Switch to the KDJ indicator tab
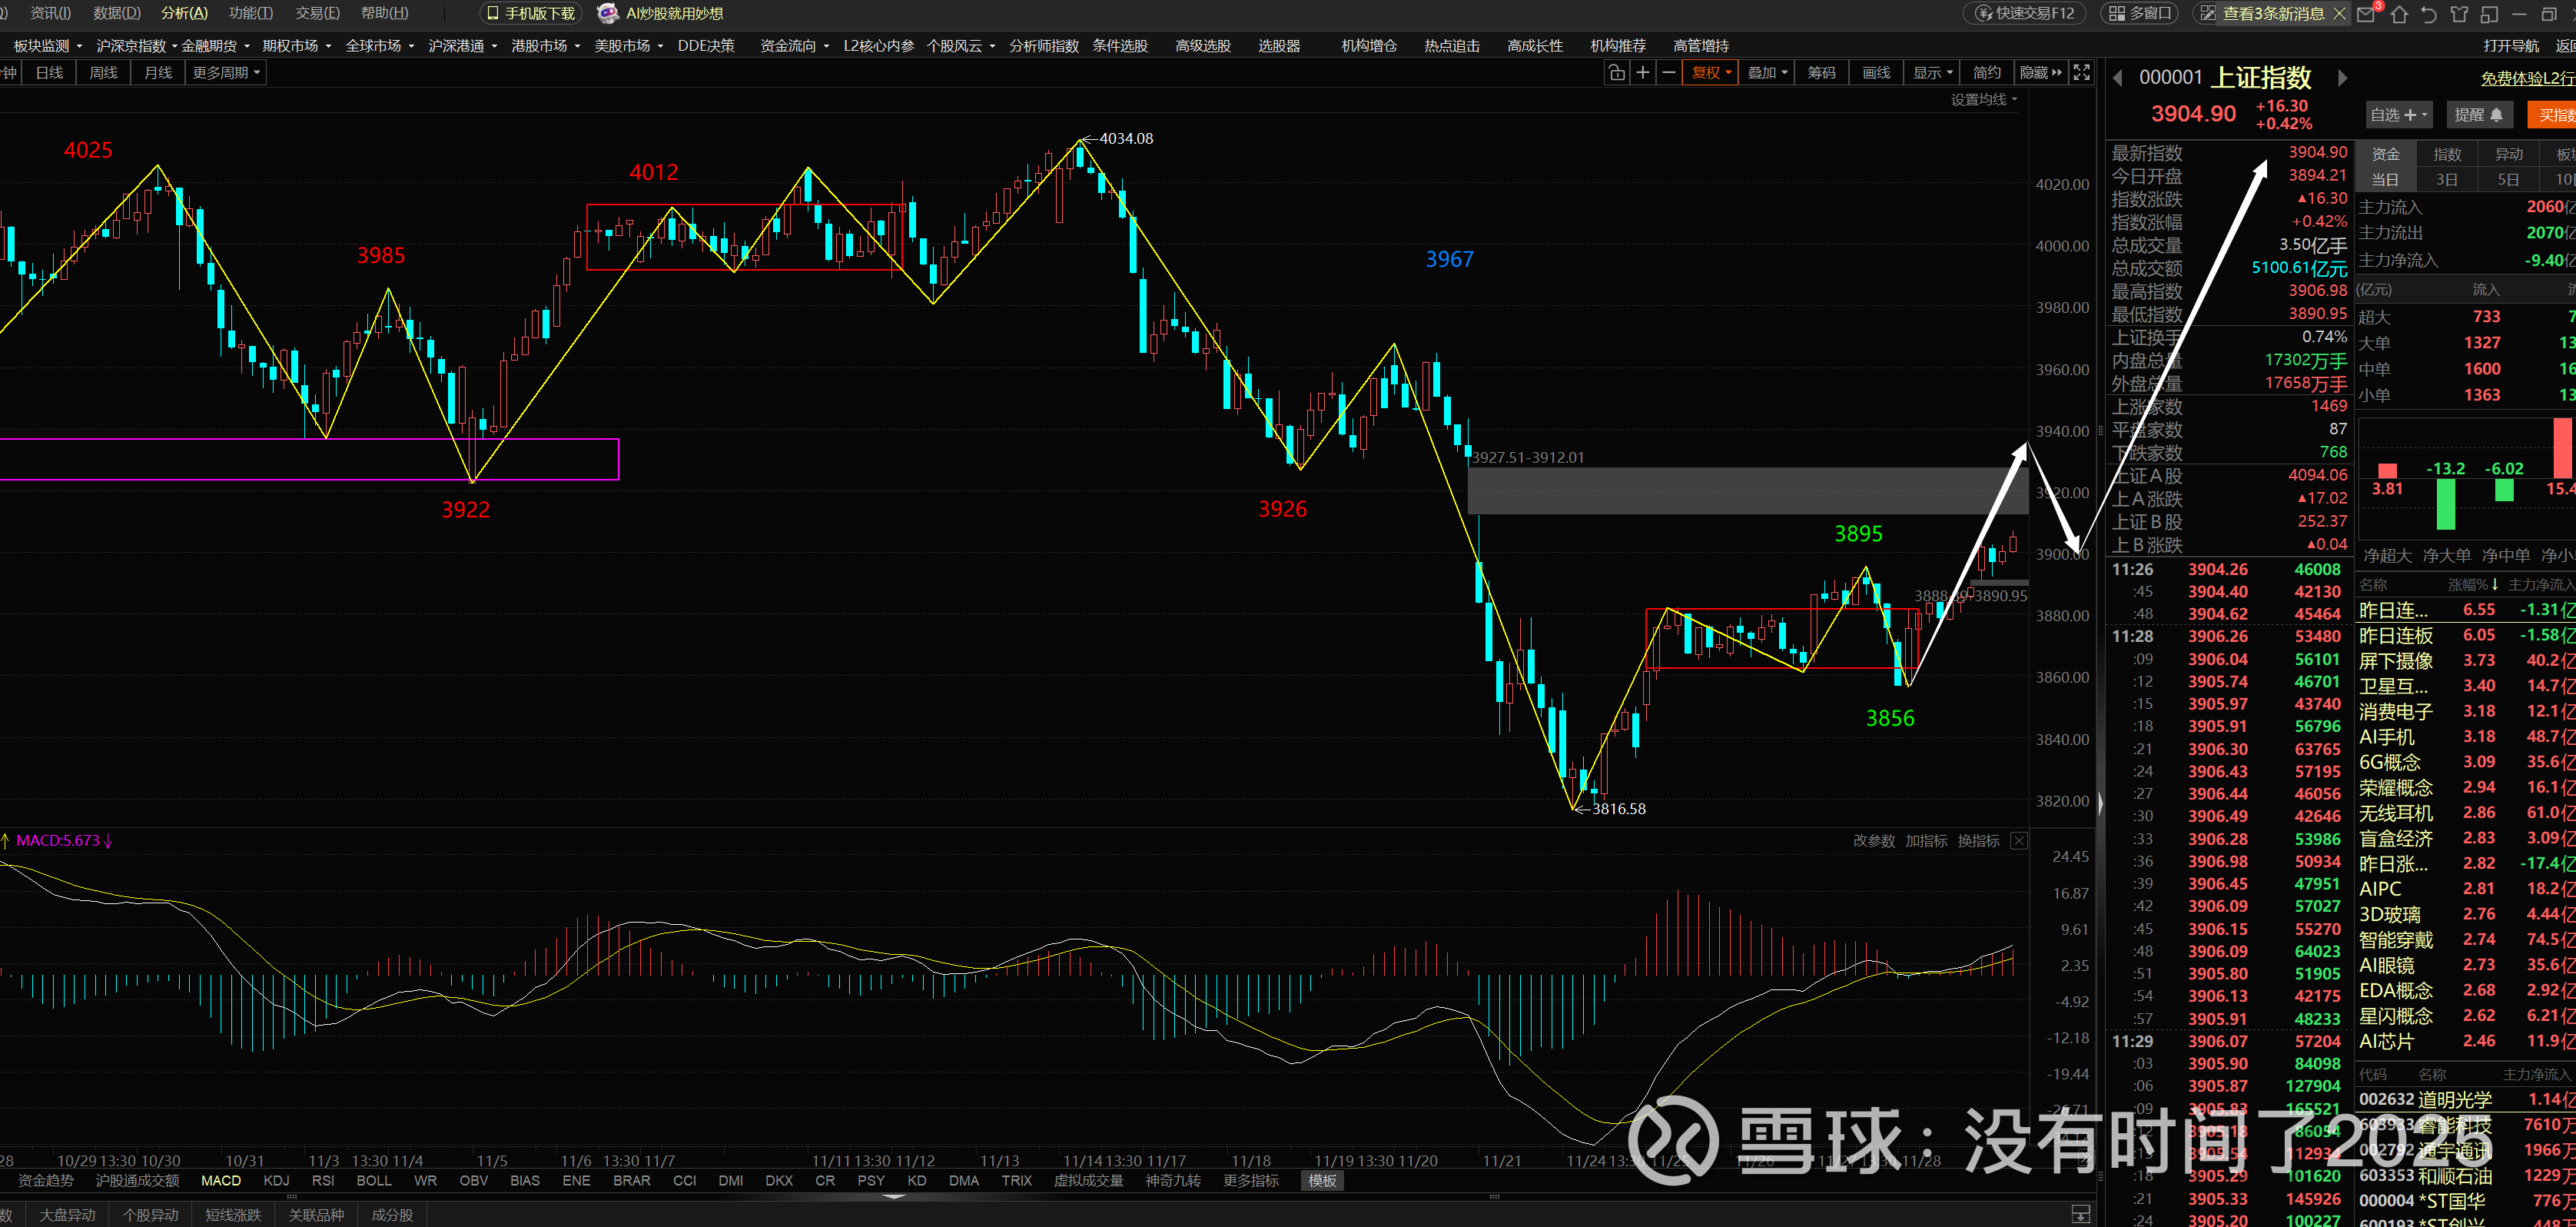 [276, 1180]
